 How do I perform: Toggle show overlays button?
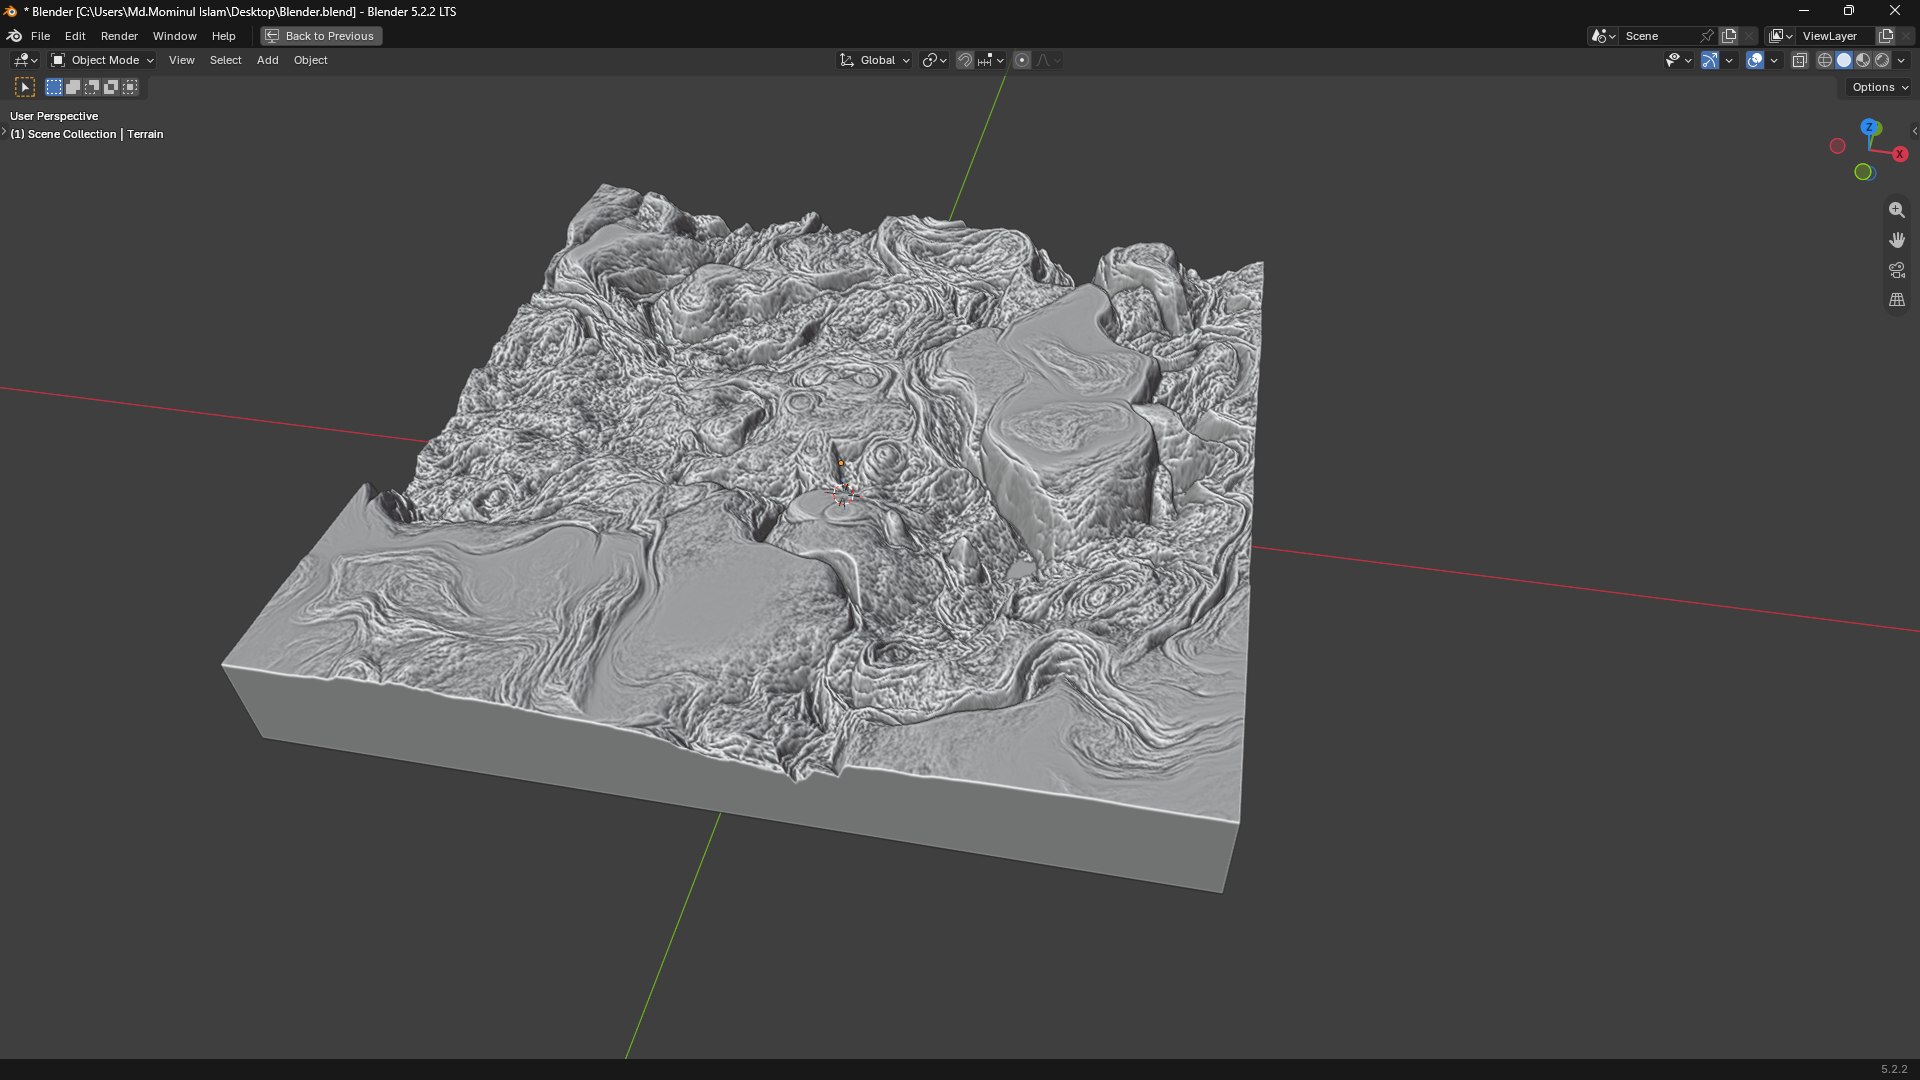tap(1754, 60)
